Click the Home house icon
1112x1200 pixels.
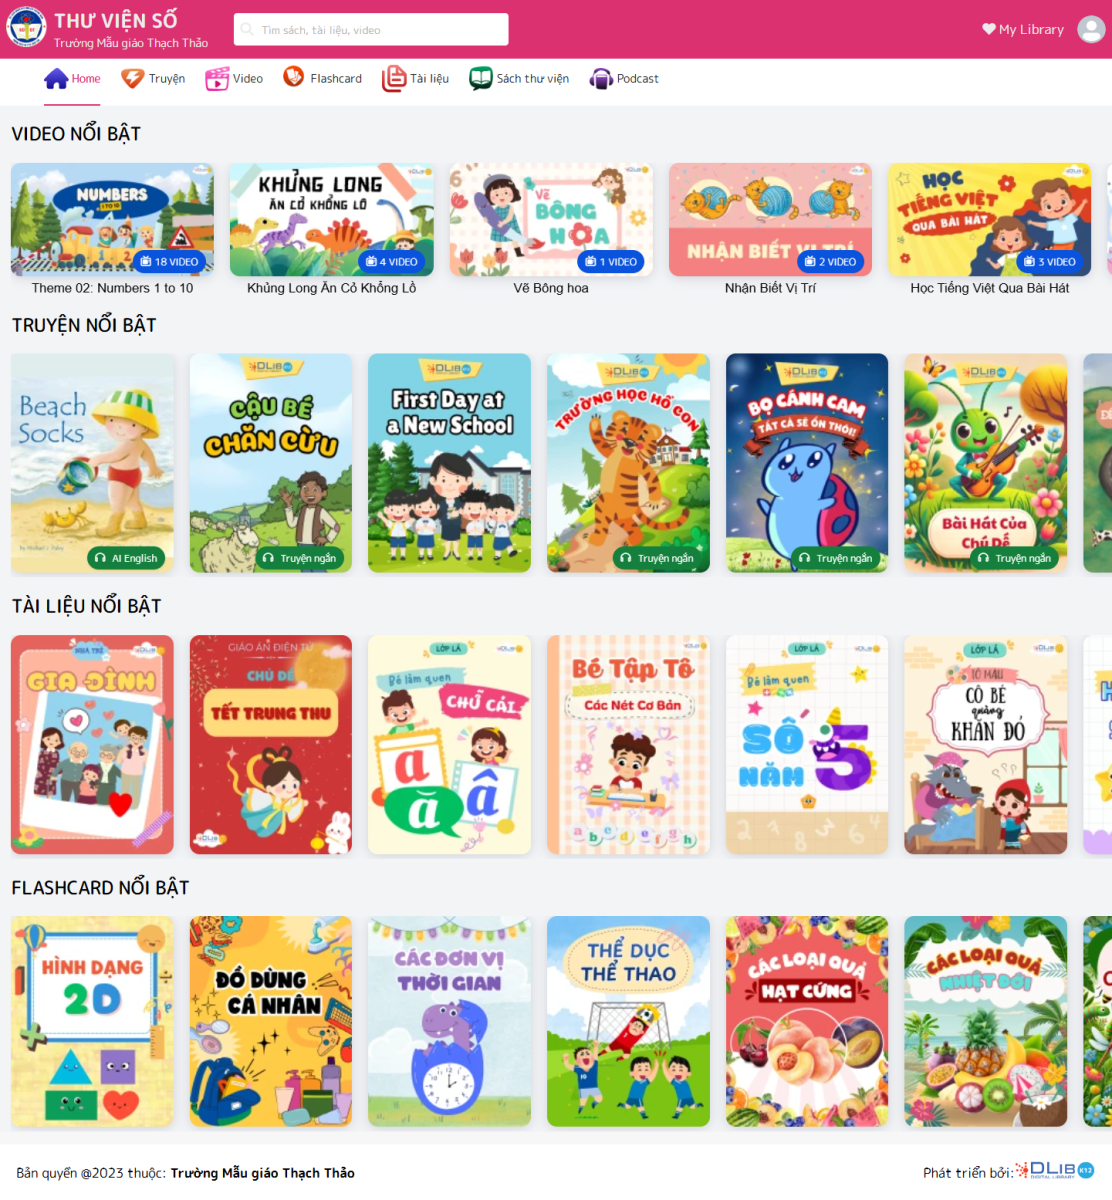coord(56,79)
